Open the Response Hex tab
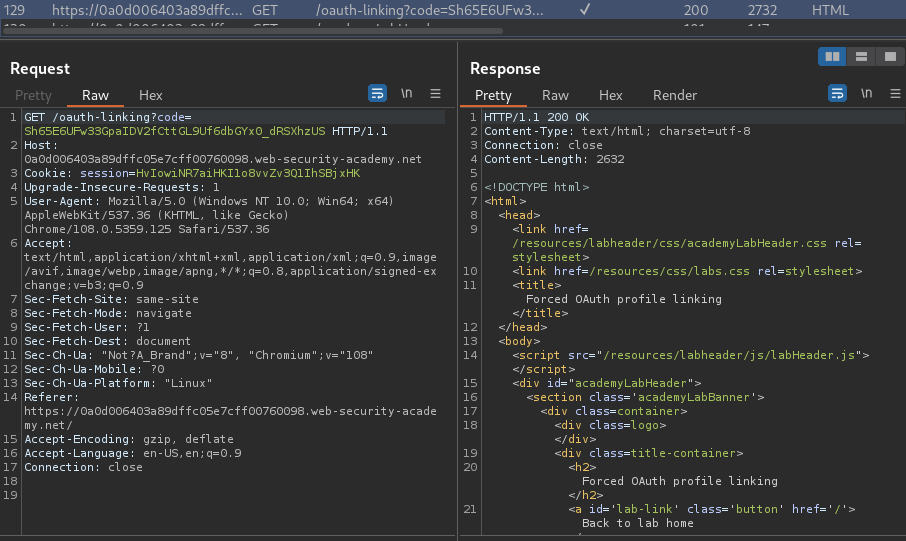This screenshot has height=541, width=906. pos(610,95)
